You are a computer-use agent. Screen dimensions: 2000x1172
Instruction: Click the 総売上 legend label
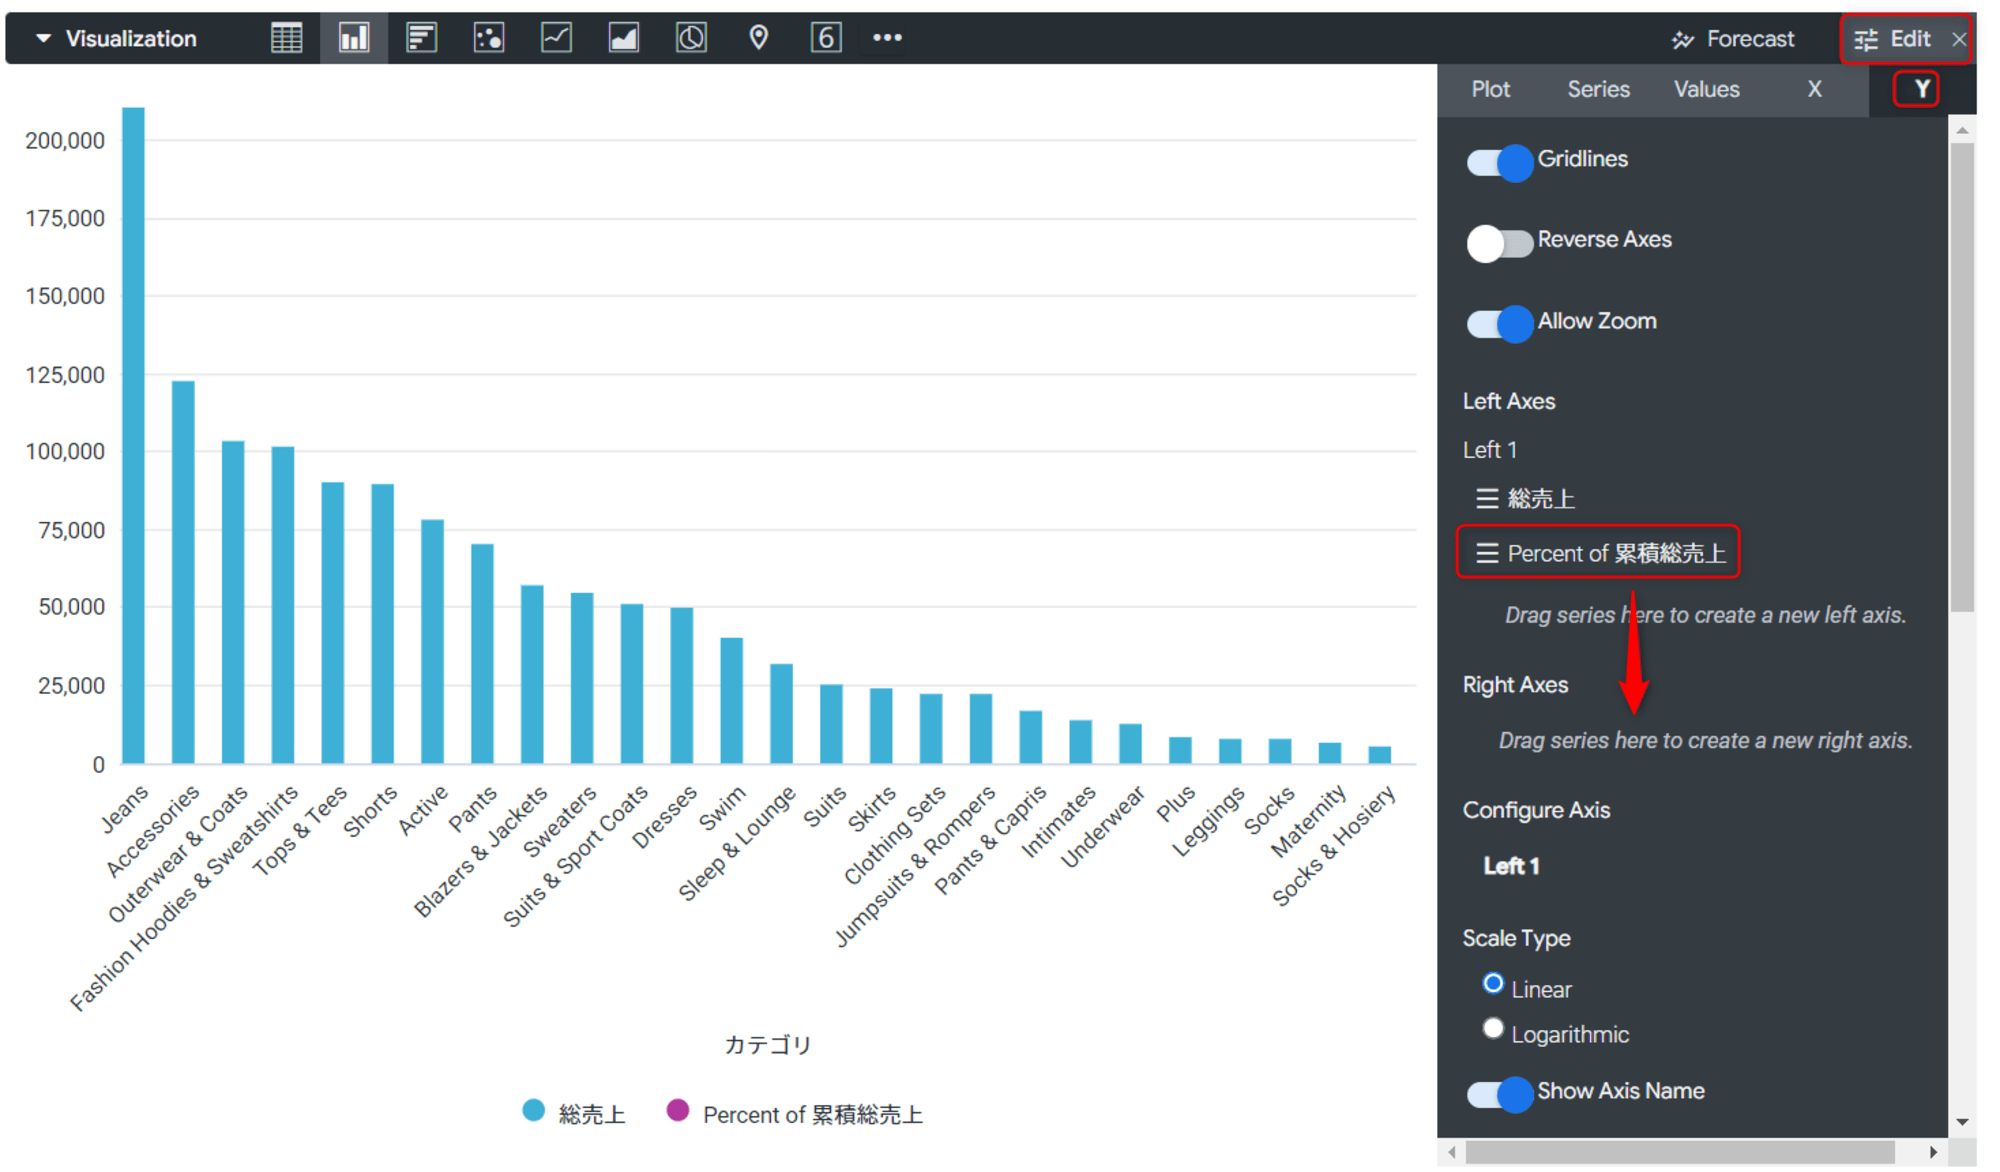(591, 1114)
